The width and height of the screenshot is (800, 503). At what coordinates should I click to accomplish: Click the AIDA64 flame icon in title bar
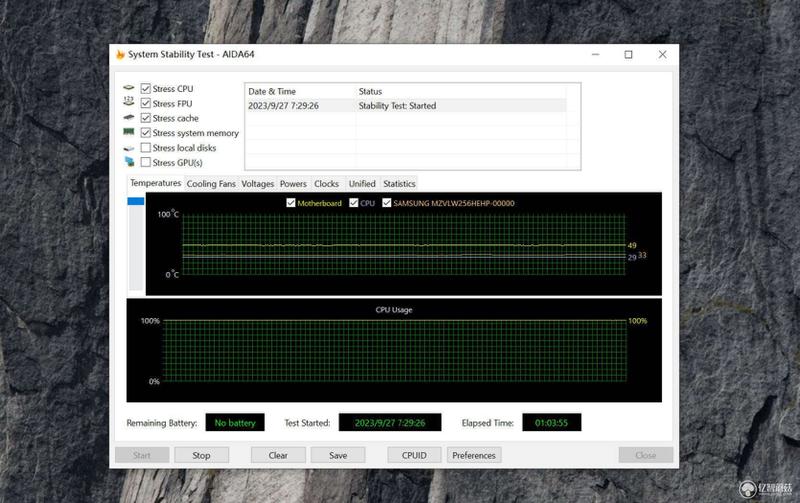(x=120, y=55)
